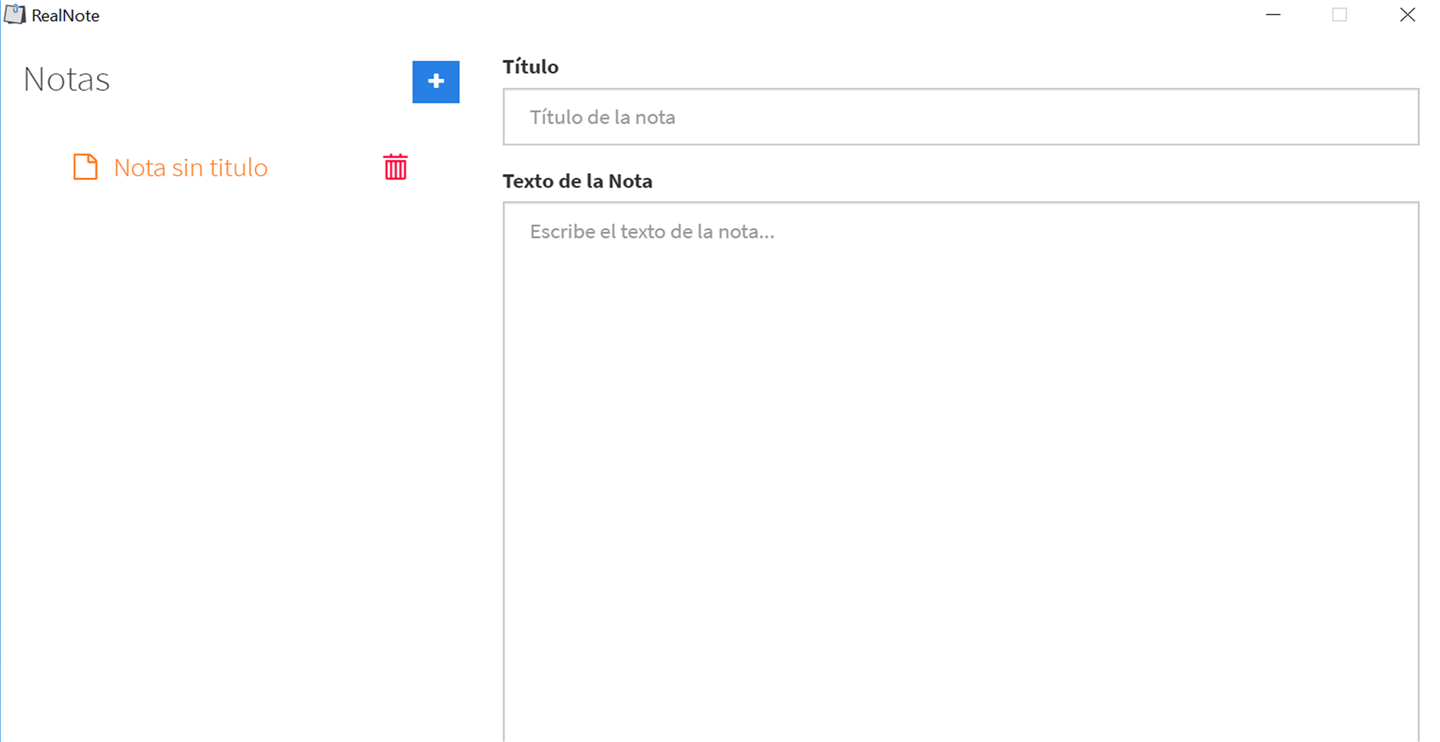The image size is (1440, 742).
Task: Click the RealNote app icon in title bar
Action: click(x=15, y=15)
